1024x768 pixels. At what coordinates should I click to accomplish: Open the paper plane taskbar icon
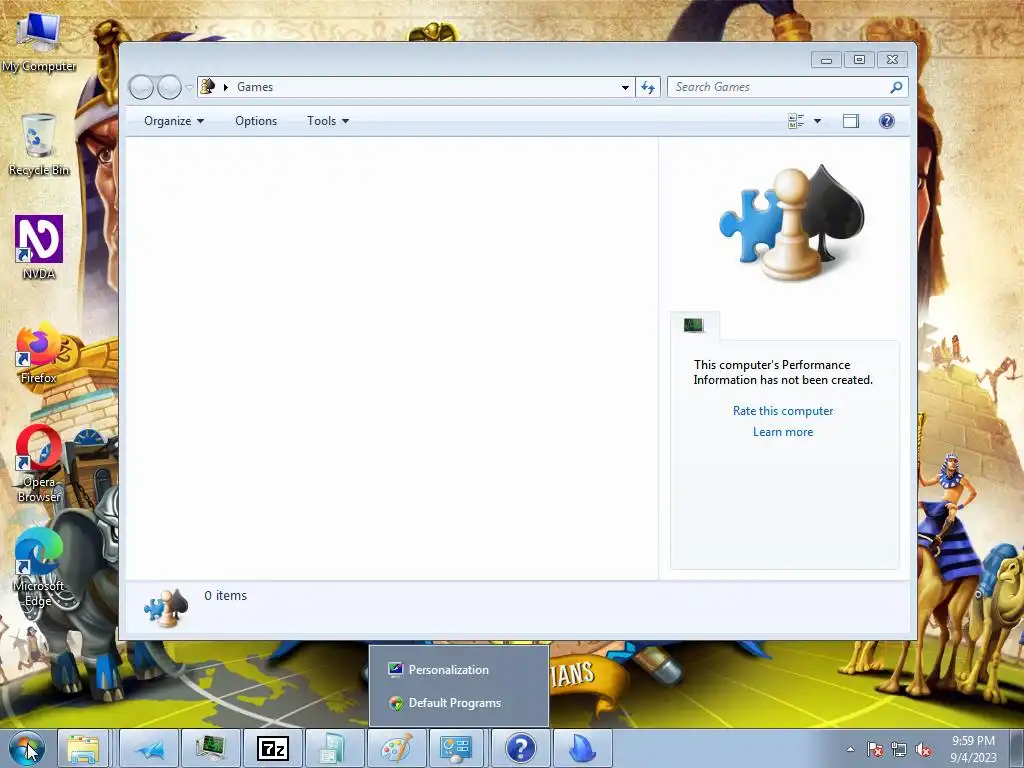[x=149, y=748]
